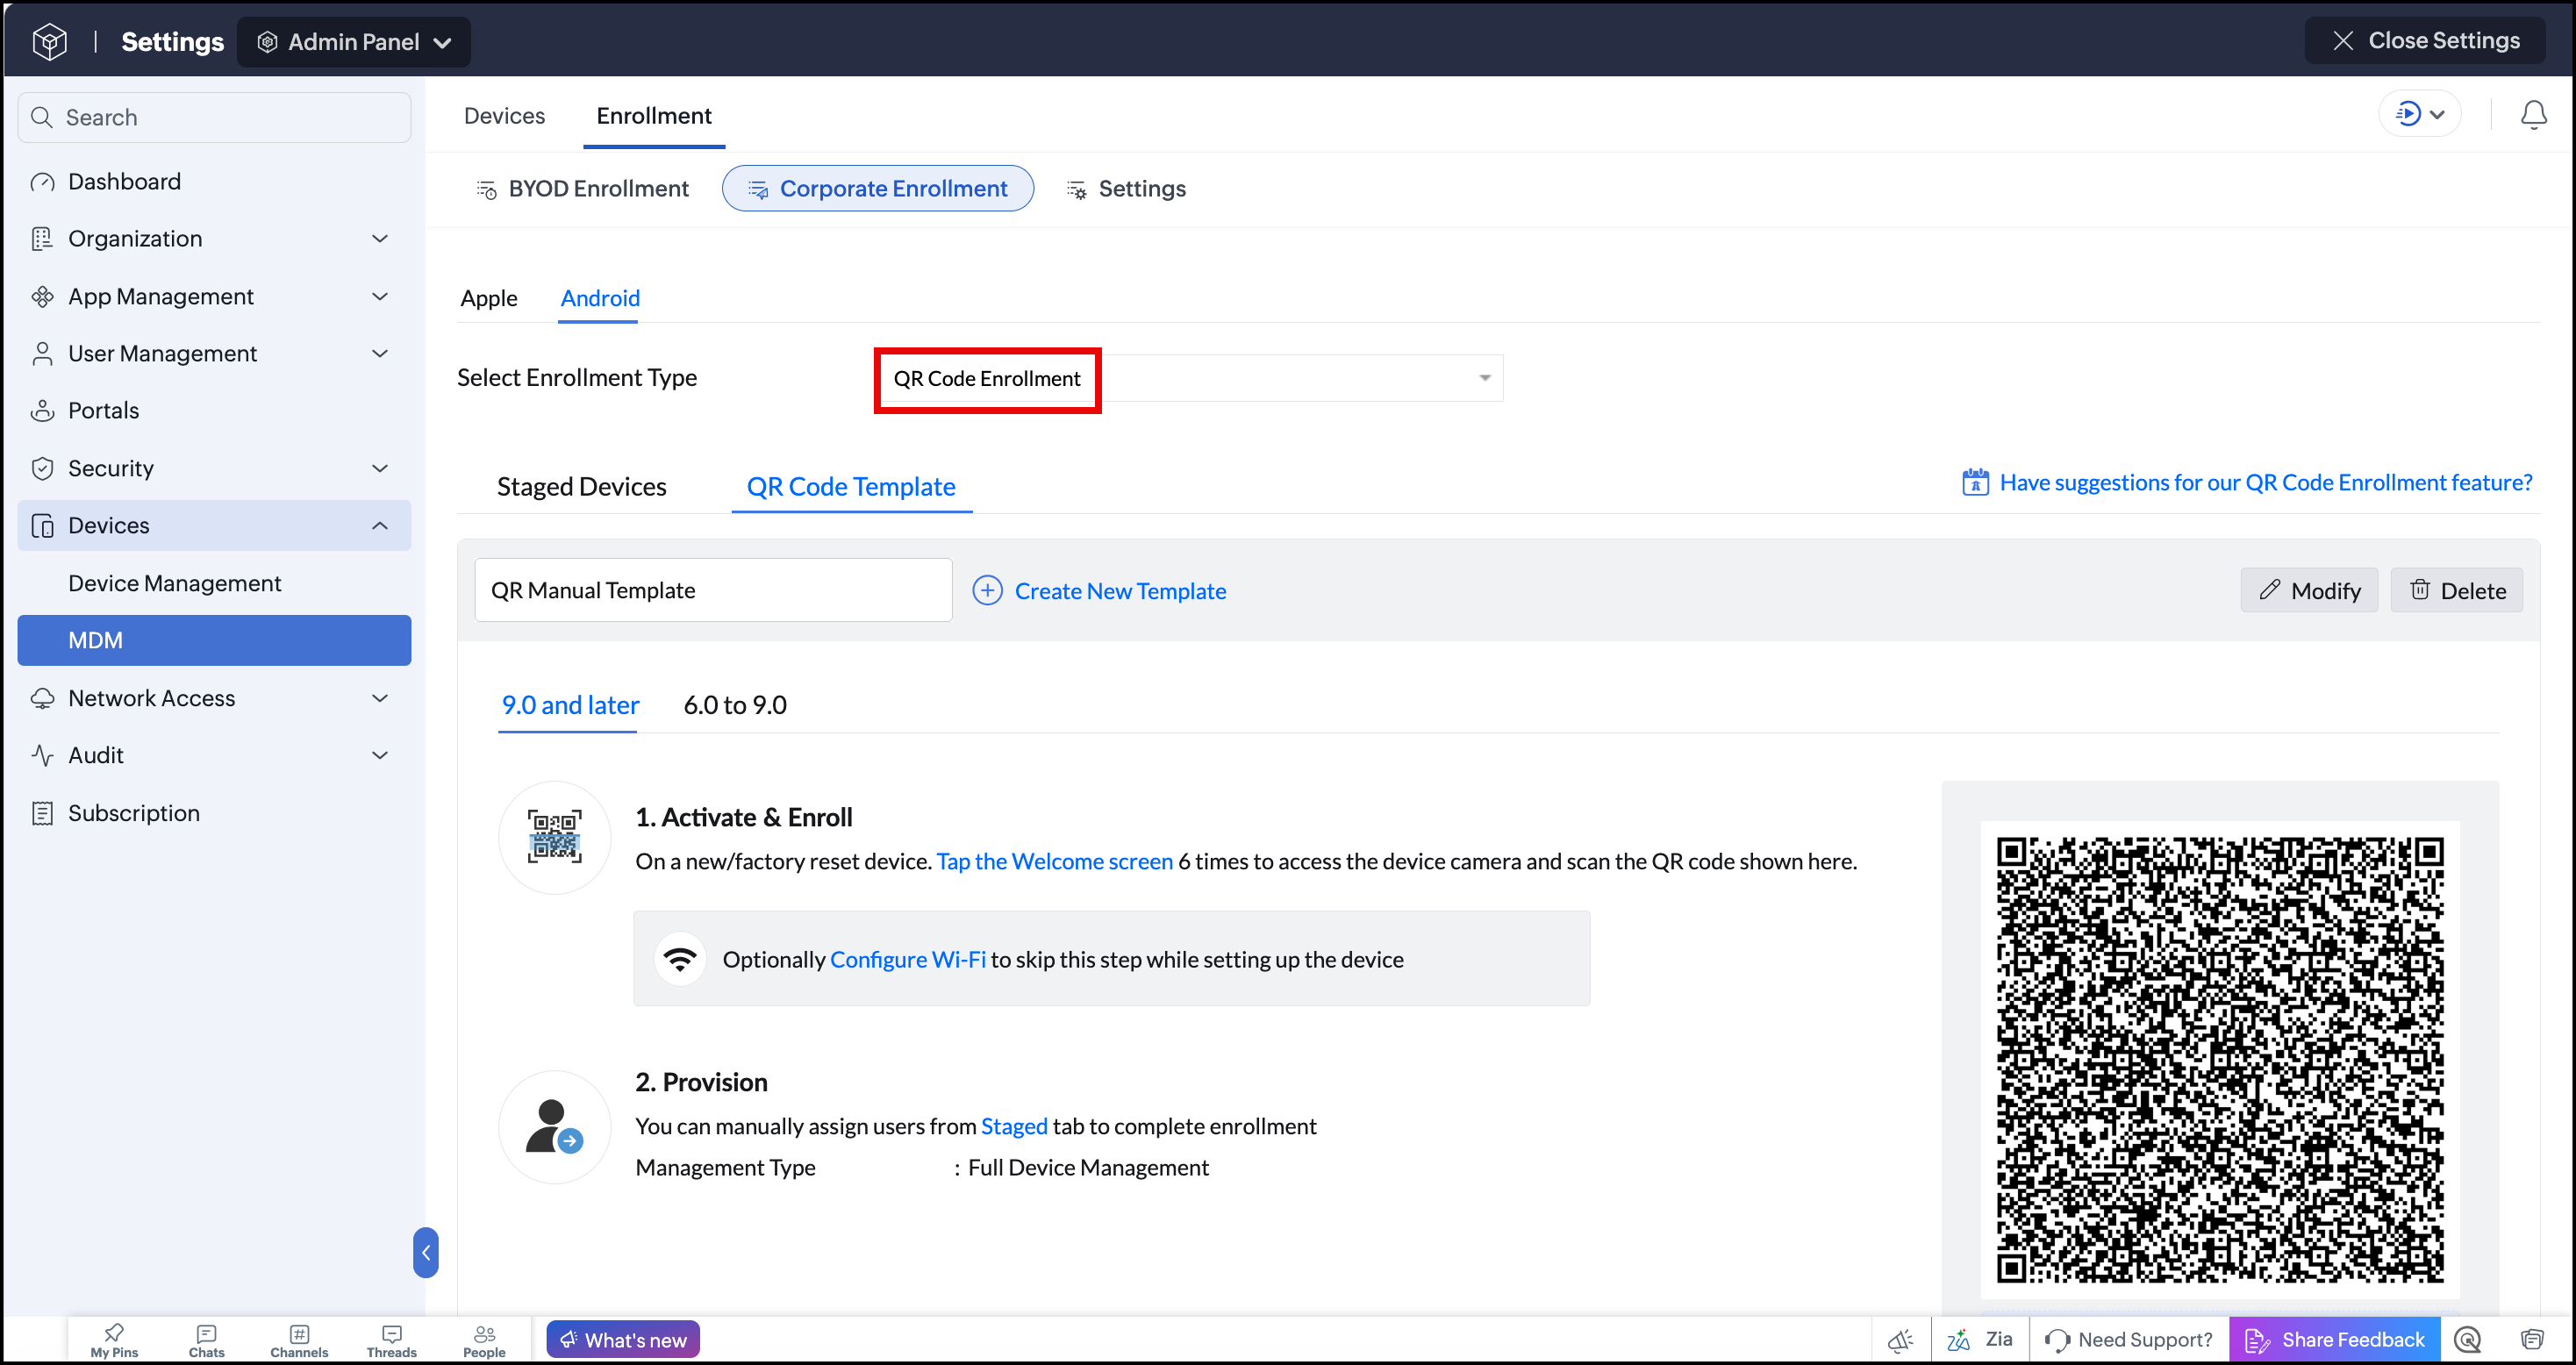Click the What's new button
Screen dimensions: 2576x1365
[623, 1340]
